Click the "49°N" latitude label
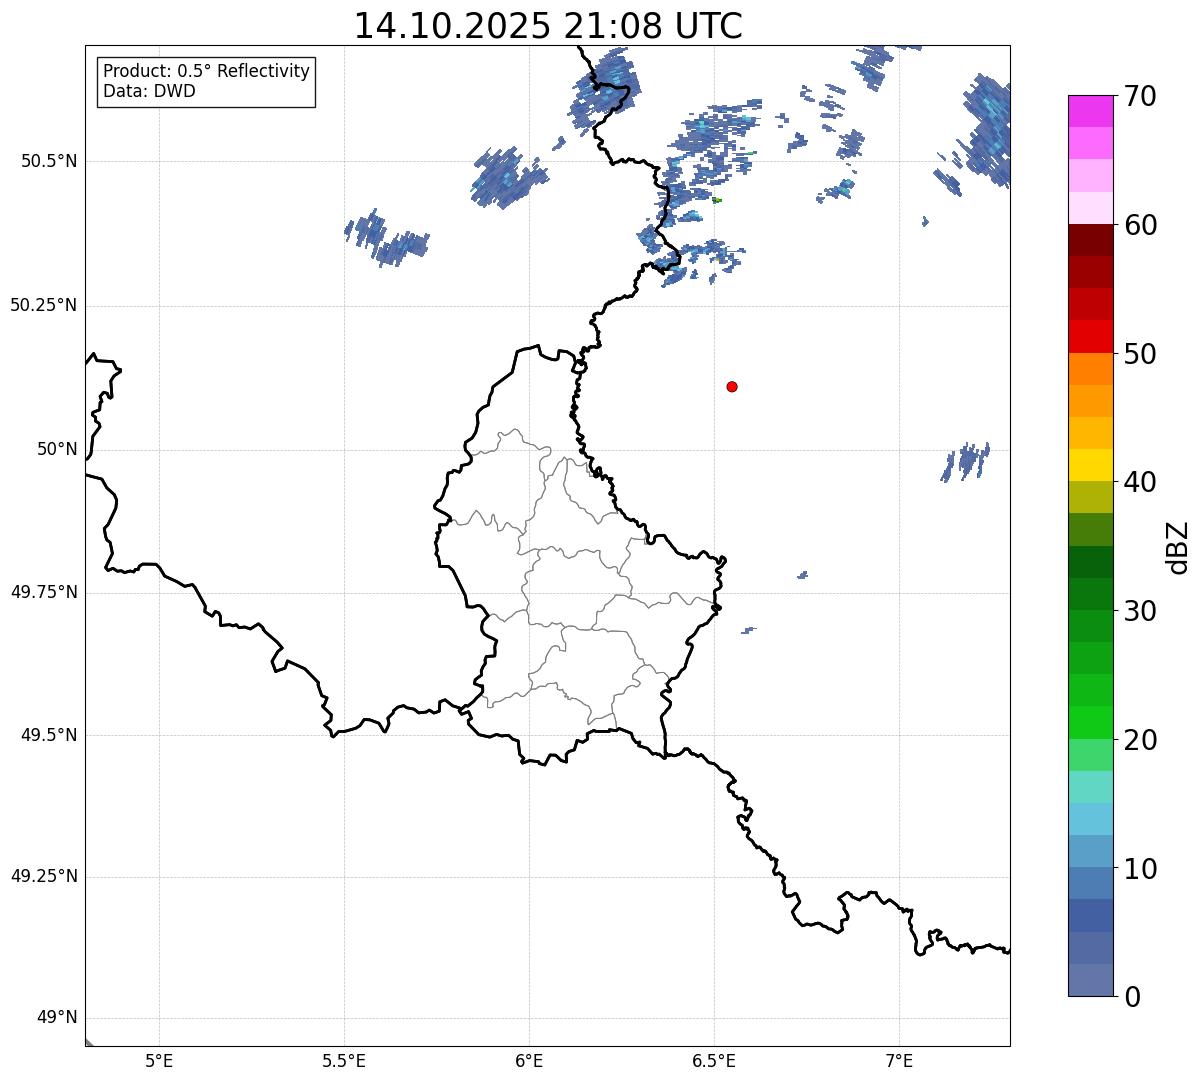Viewport: 1202px width, 1081px height. (x=57, y=1018)
